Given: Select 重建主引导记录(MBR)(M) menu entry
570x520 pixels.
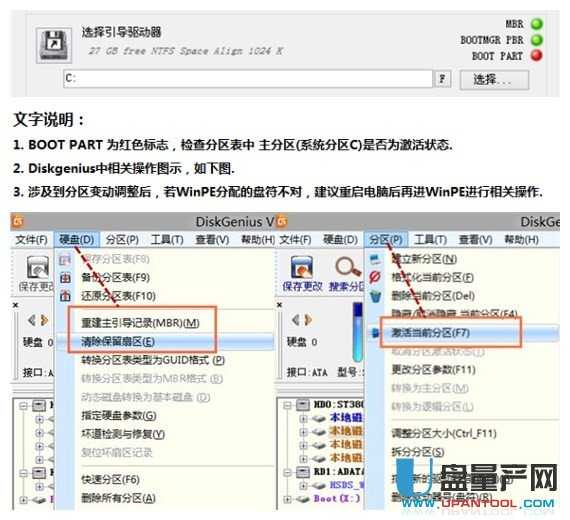Looking at the screenshot, I should 140,323.
